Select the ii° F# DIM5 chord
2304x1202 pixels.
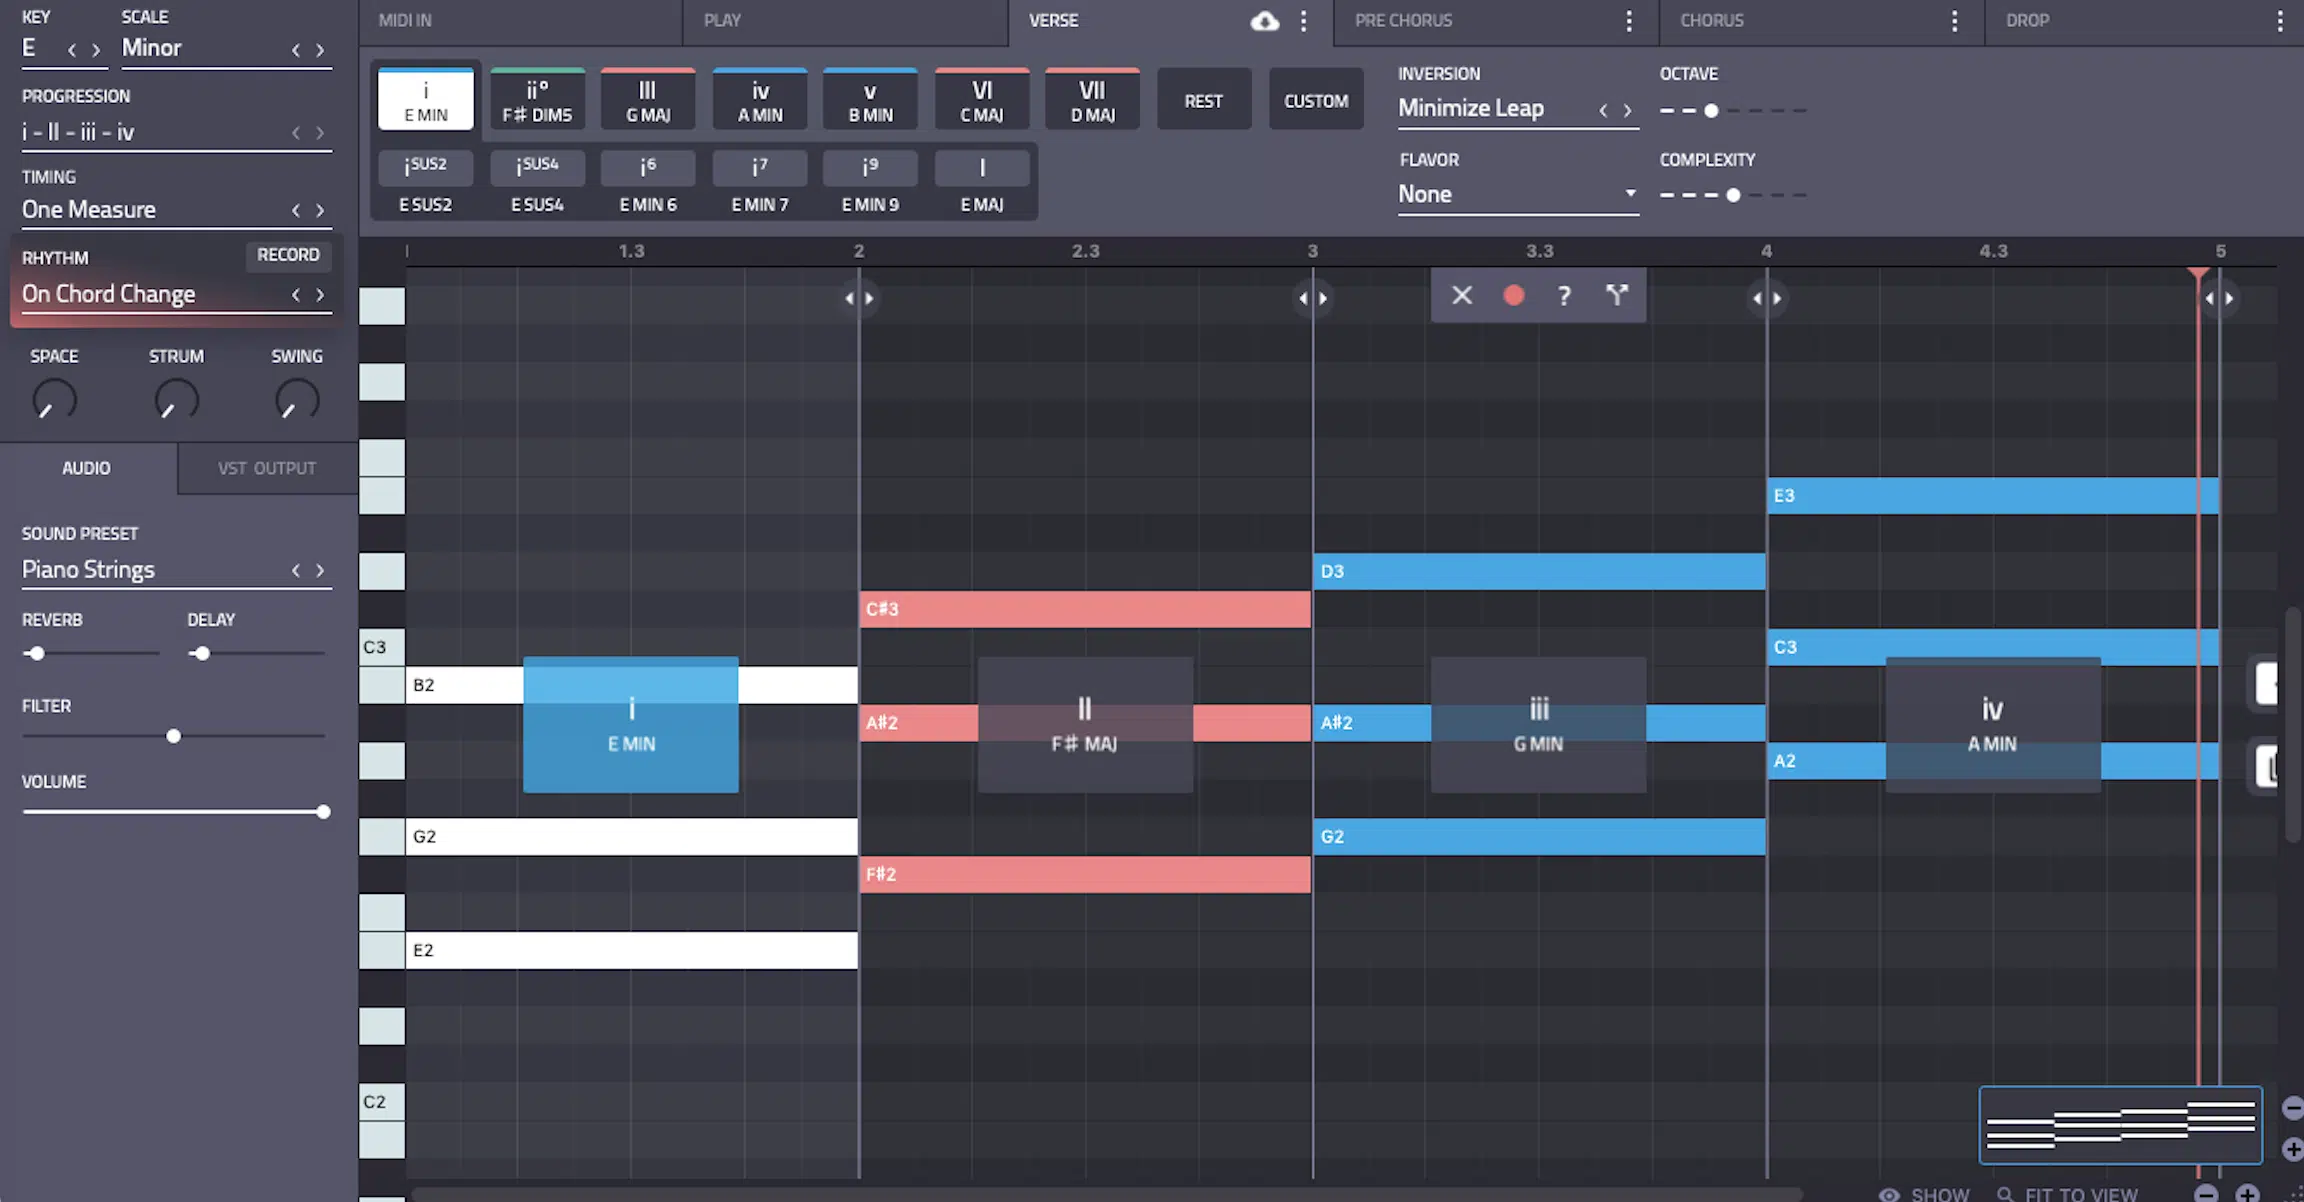[x=536, y=99]
